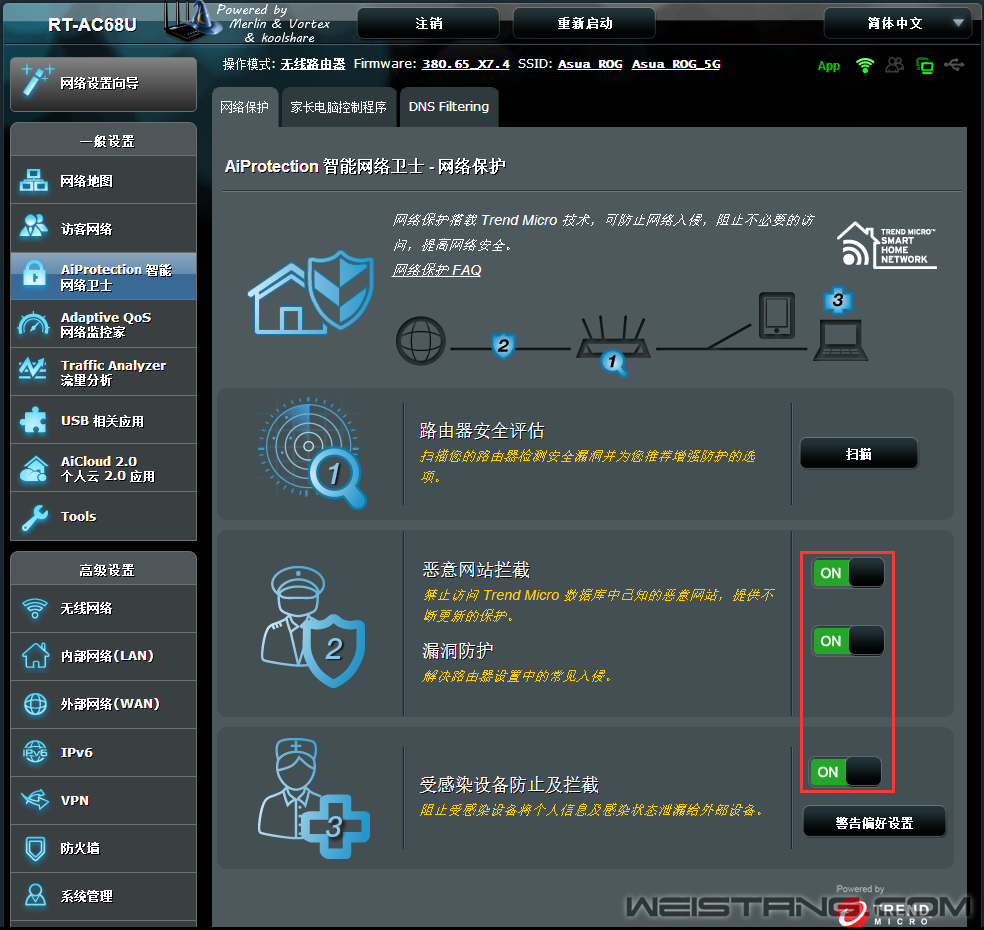Viewport: 984px width, 930px height.
Task: Click the 恶意网站拦截 heading text
Action: 476,570
